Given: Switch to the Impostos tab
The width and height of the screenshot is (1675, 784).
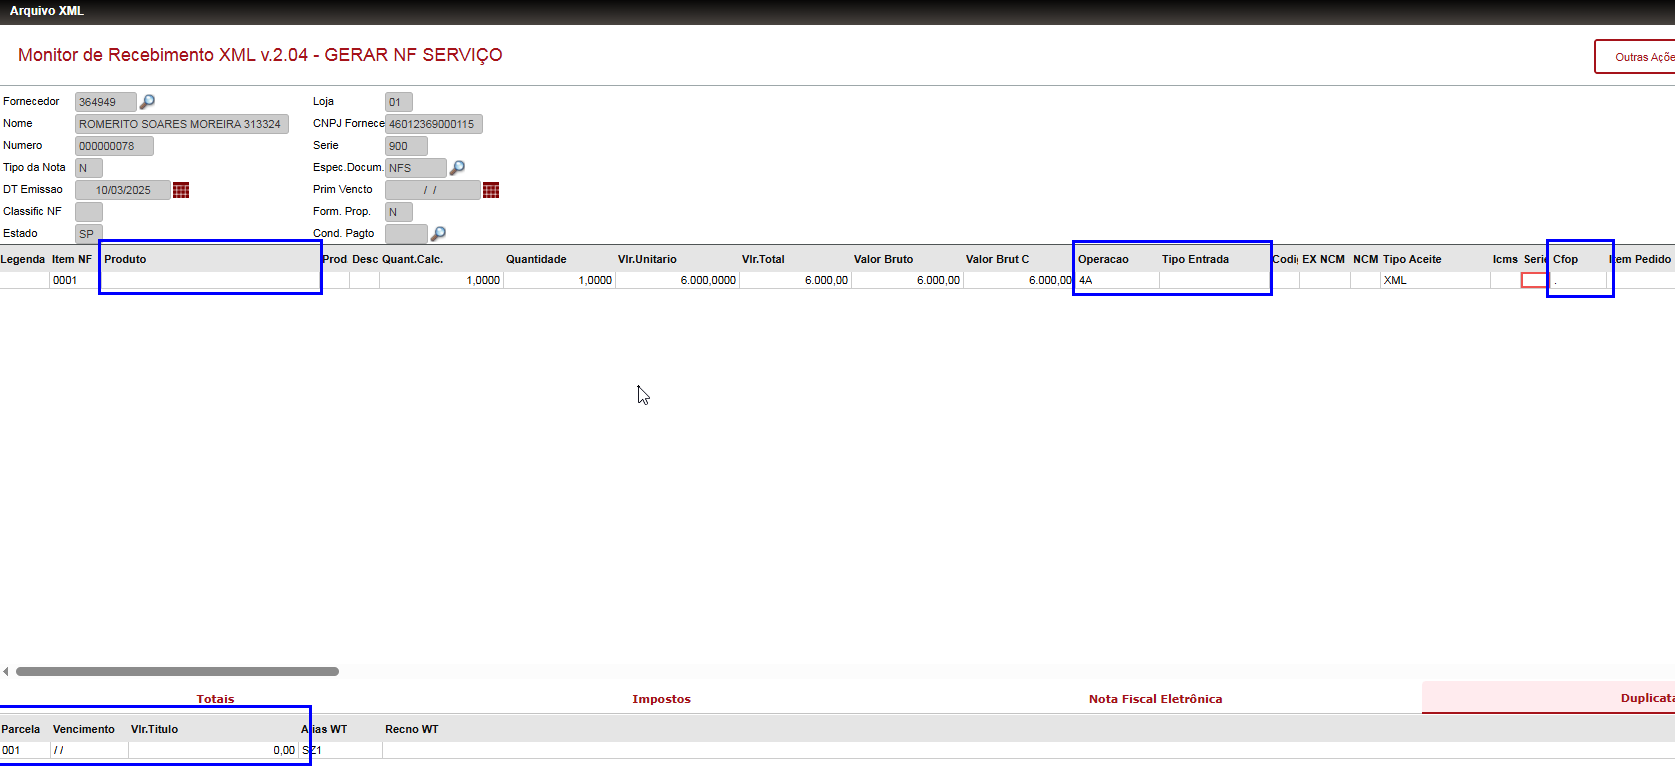Looking at the screenshot, I should 661,699.
